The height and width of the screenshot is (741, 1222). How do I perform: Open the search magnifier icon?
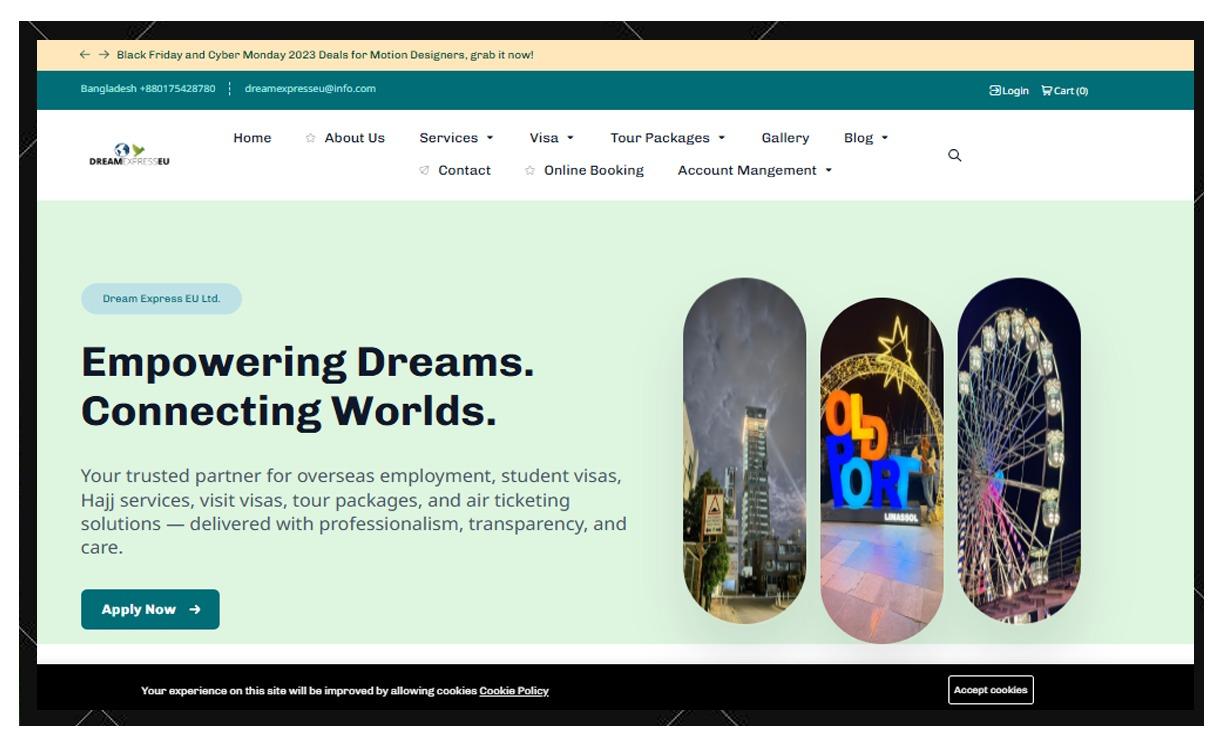956,155
